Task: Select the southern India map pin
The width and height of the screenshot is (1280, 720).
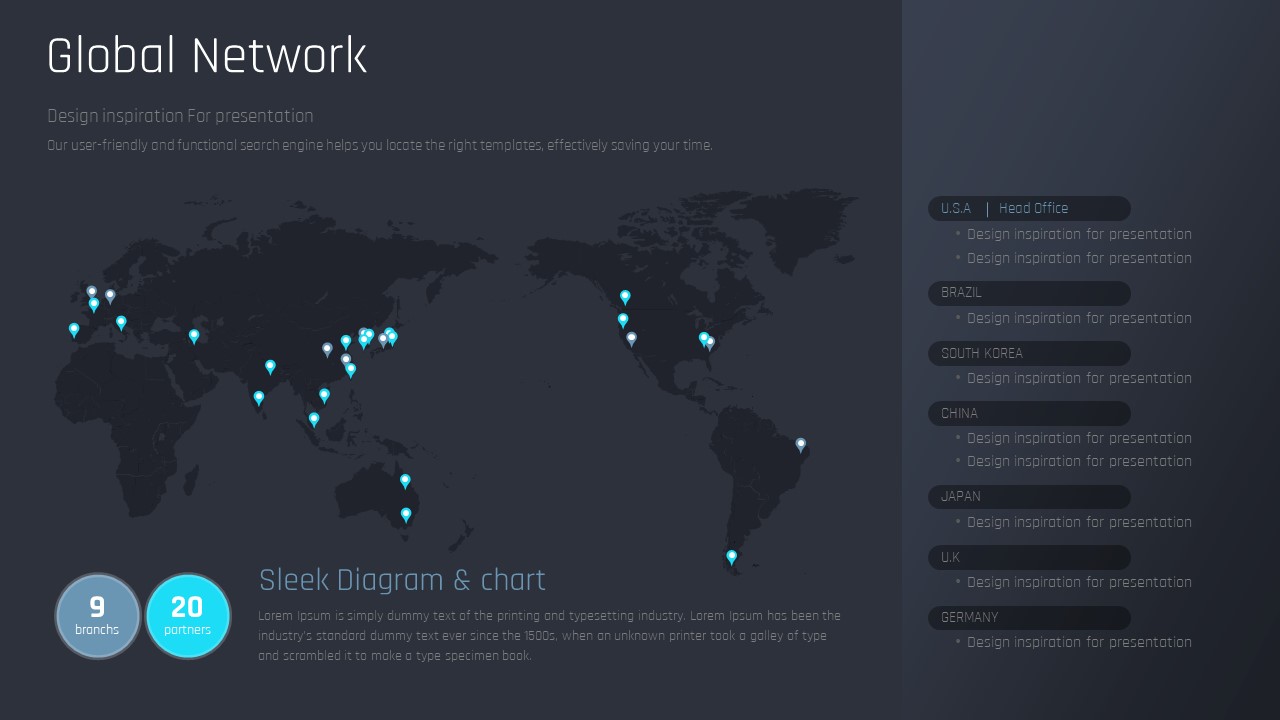Action: [259, 398]
